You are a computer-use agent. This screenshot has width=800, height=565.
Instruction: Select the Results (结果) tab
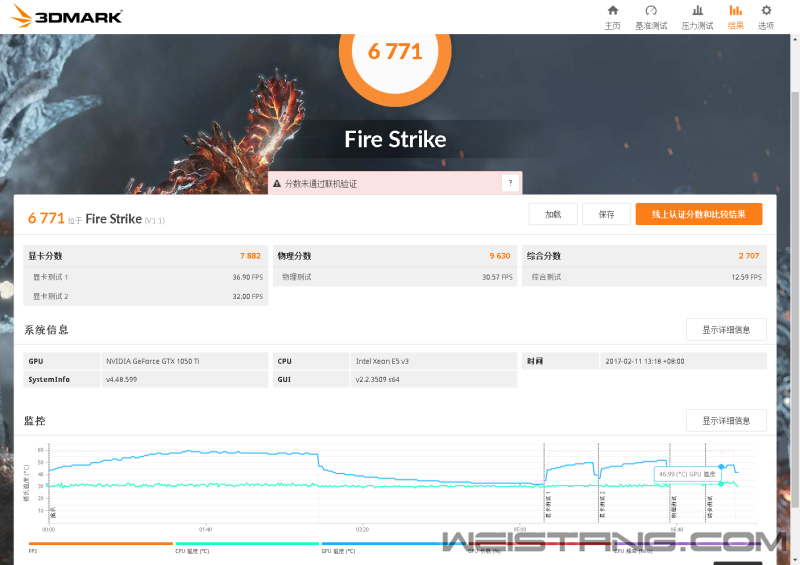(x=735, y=17)
